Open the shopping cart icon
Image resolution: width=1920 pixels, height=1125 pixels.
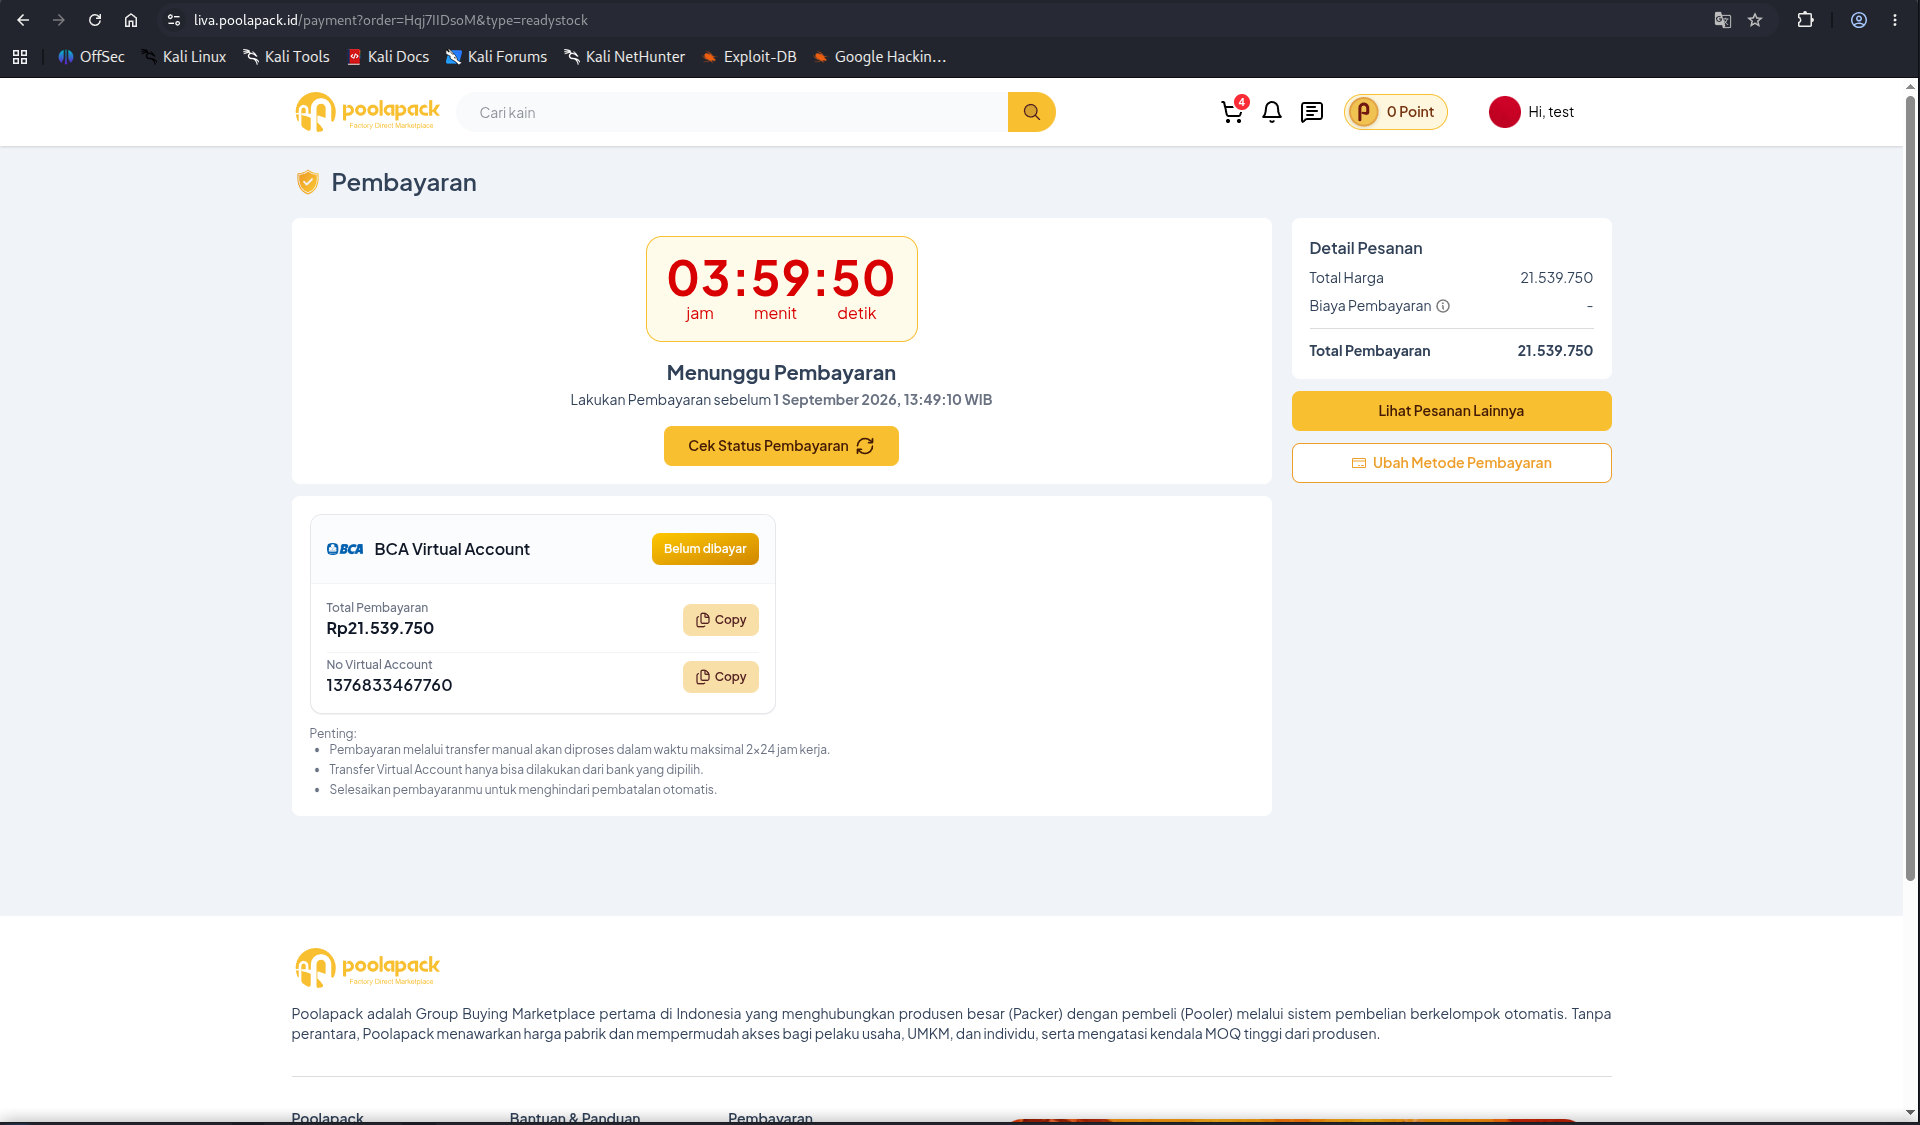click(1232, 112)
